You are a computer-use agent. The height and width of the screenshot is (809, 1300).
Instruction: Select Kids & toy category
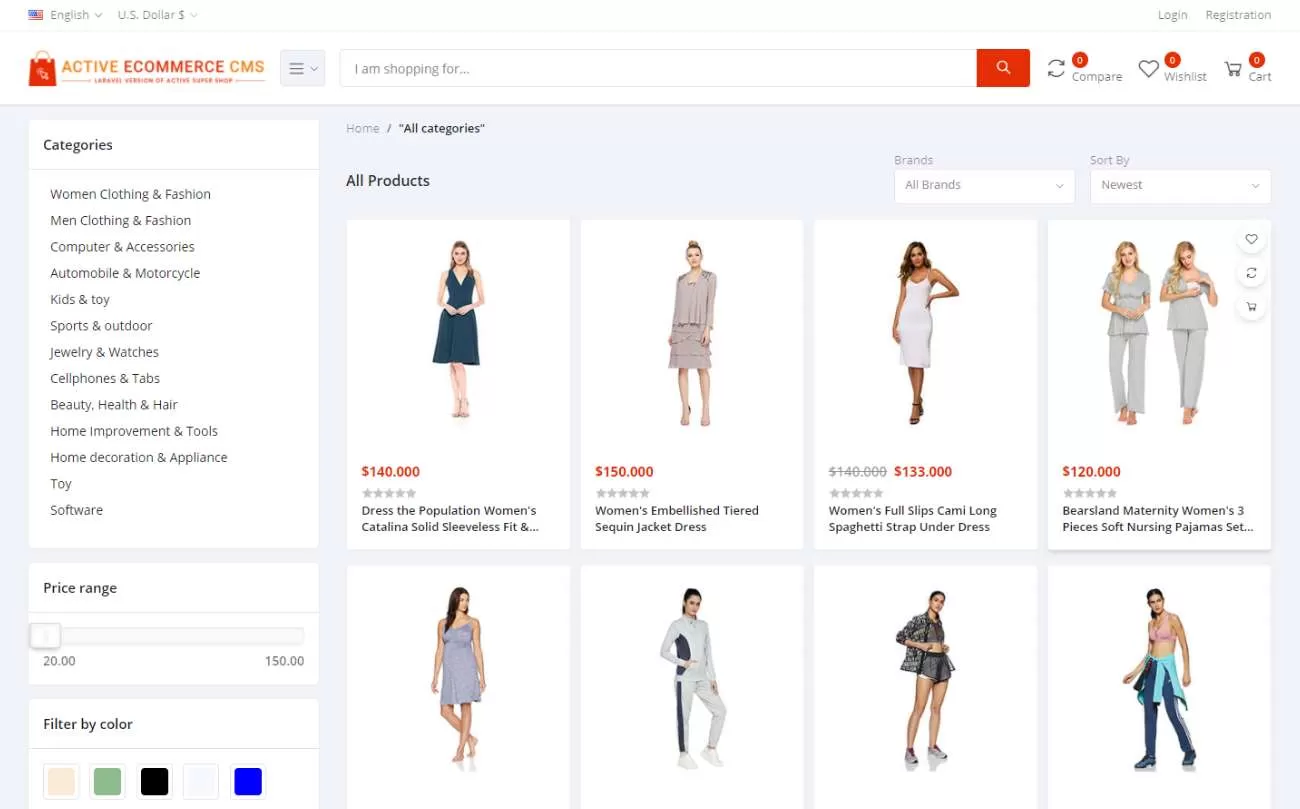[x=80, y=299]
